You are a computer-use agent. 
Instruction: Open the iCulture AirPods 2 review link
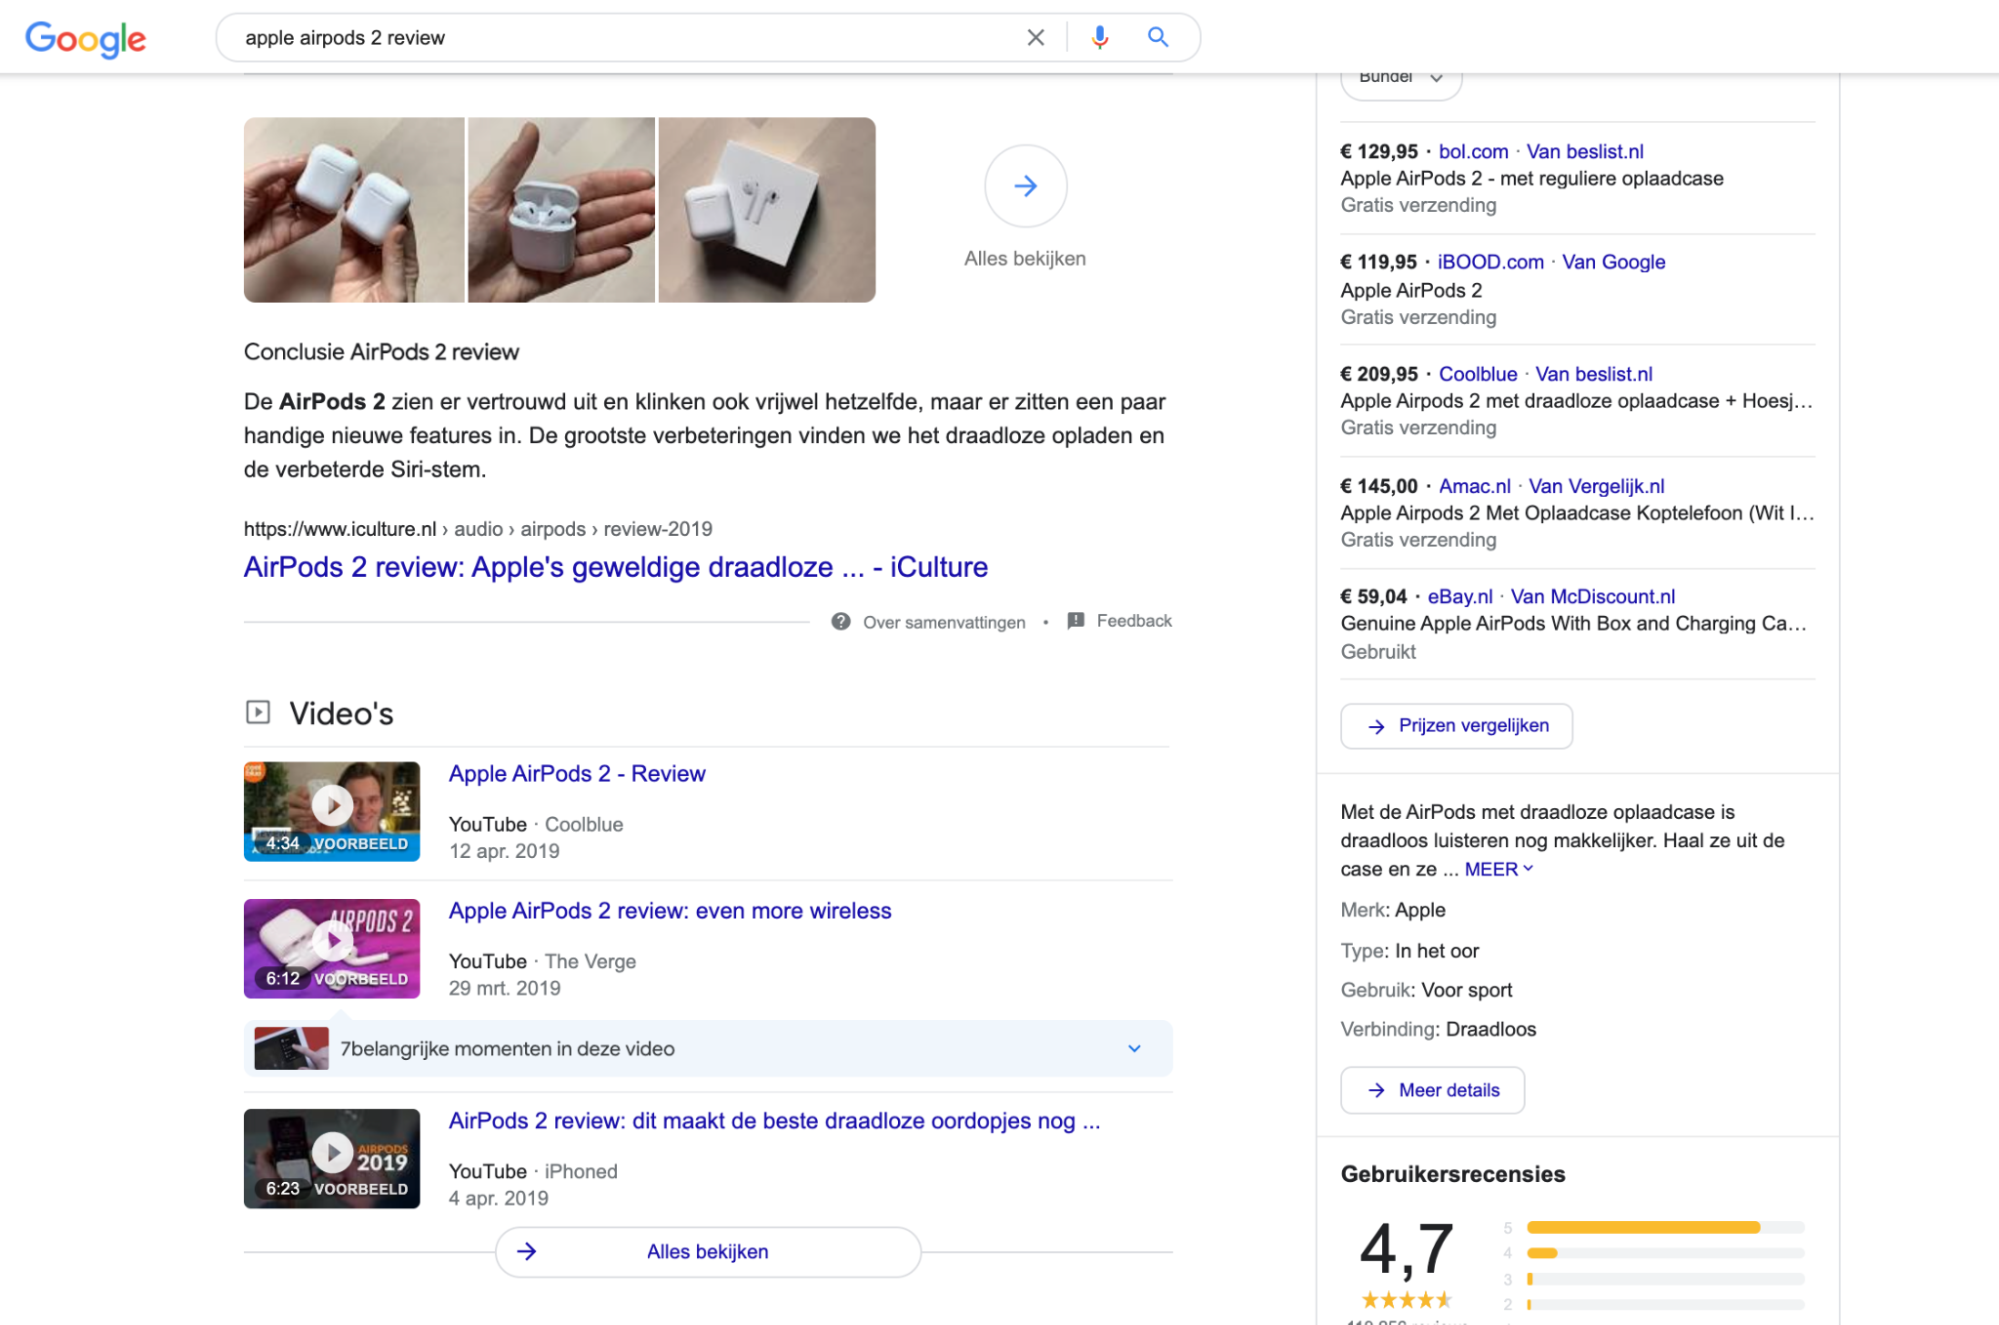click(x=616, y=567)
